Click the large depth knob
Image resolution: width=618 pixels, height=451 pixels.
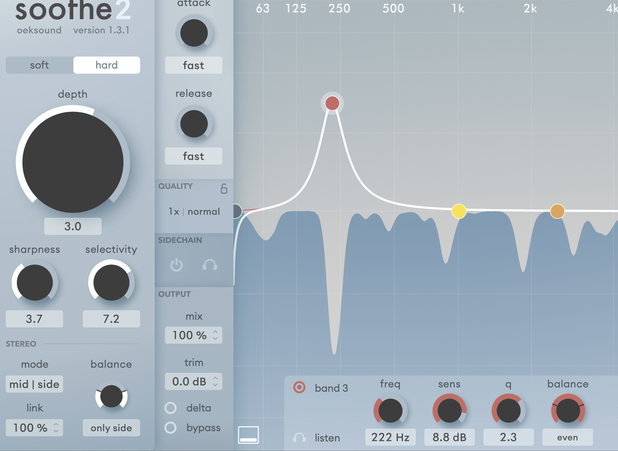73,160
